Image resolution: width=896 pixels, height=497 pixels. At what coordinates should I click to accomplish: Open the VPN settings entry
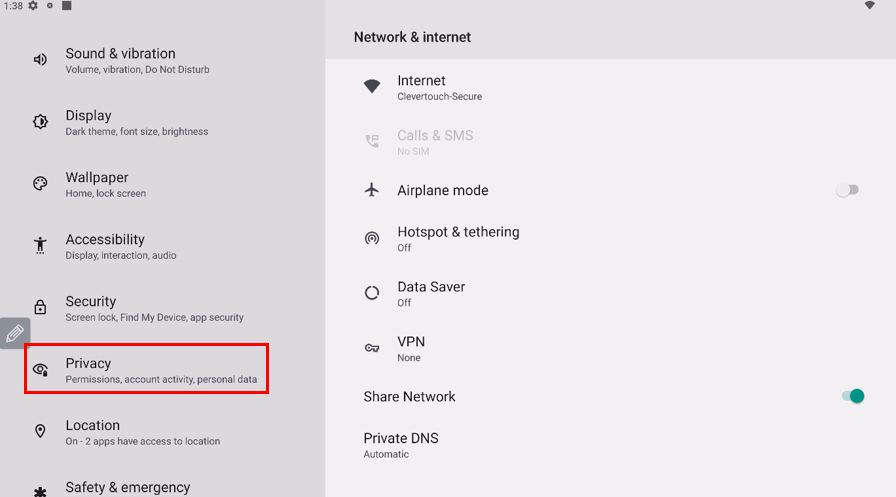click(411, 348)
